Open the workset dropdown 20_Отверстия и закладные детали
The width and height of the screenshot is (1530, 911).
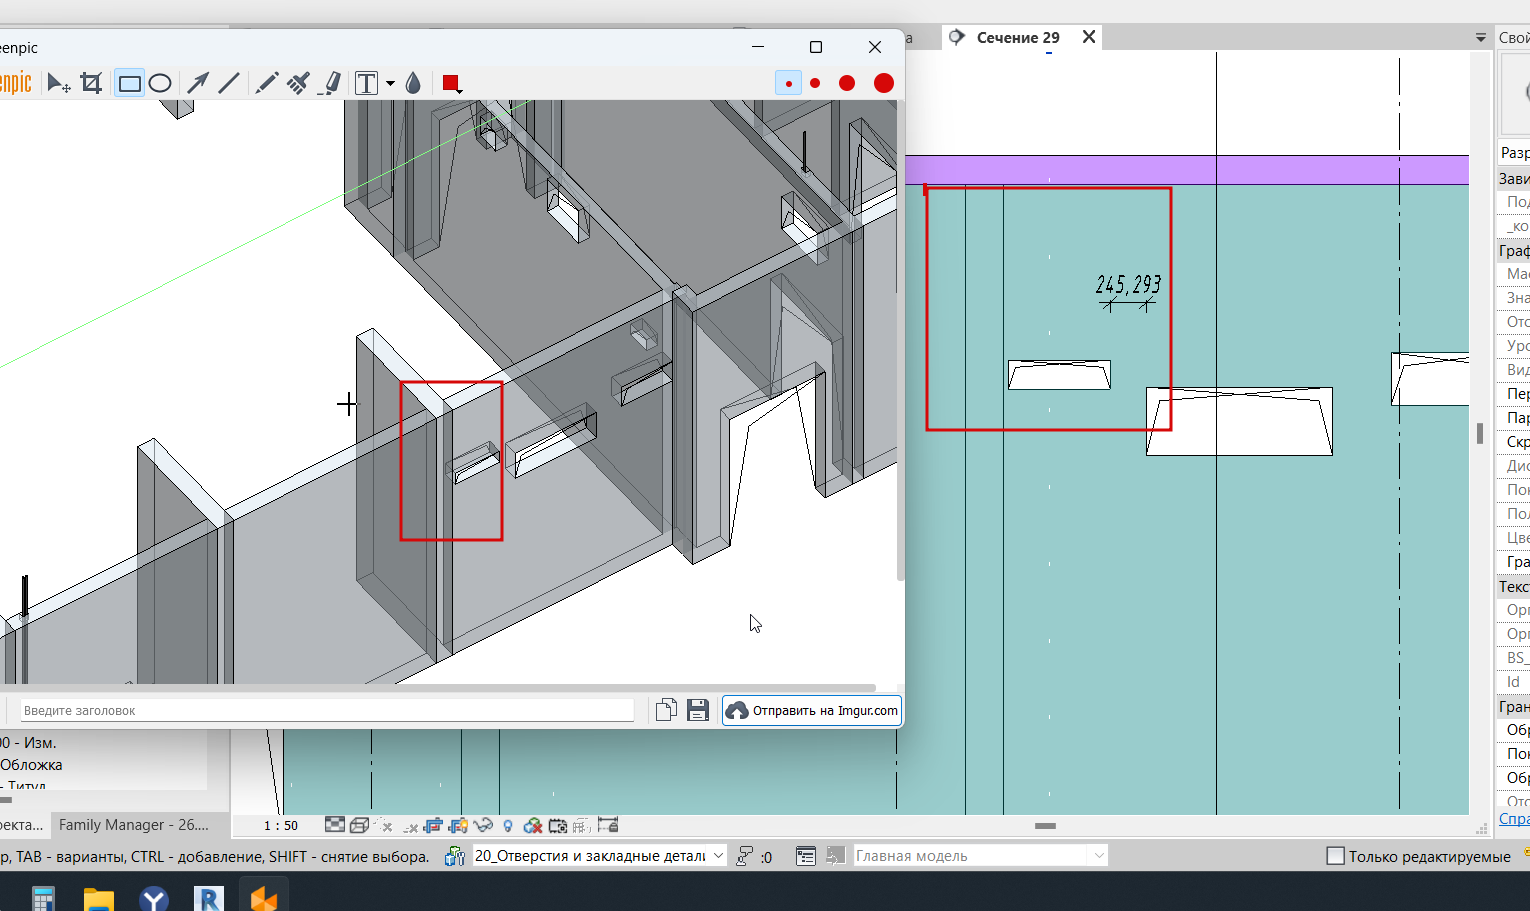tap(598, 856)
